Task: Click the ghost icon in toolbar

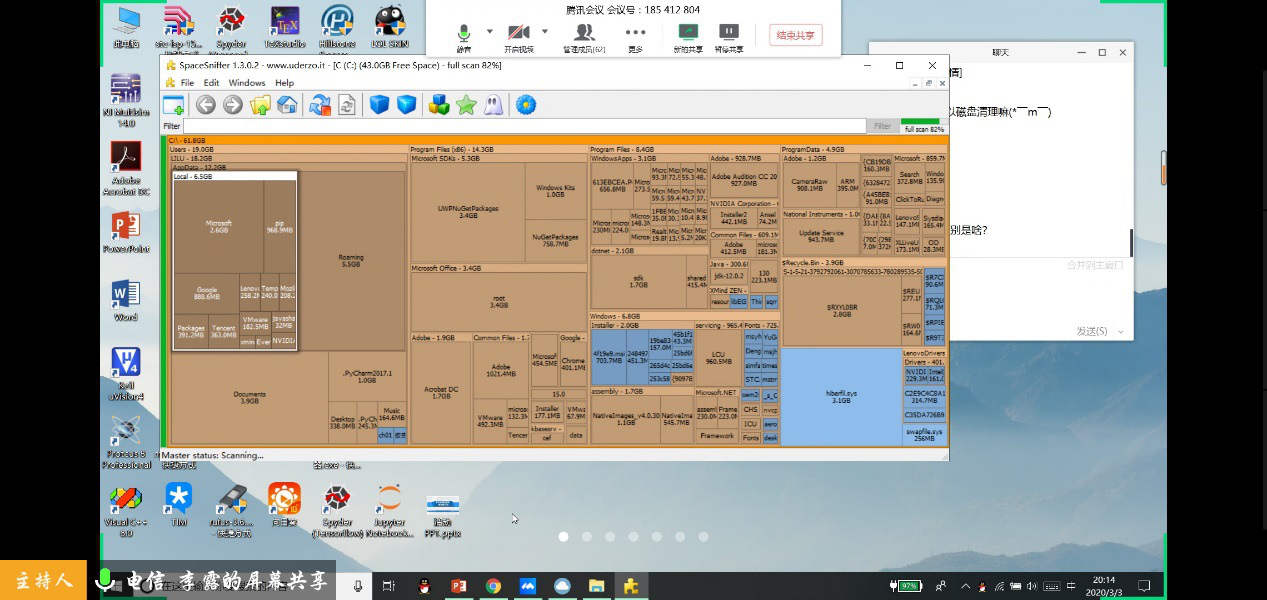Action: coord(494,105)
